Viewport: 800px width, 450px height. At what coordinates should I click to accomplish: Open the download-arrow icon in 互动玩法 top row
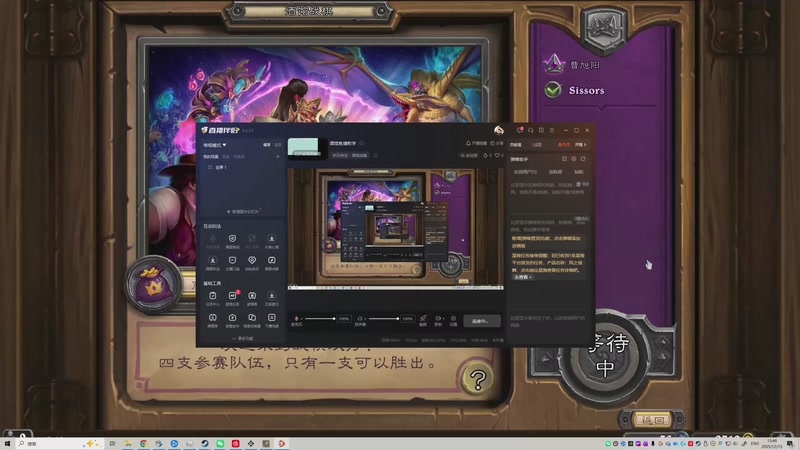click(x=271, y=240)
